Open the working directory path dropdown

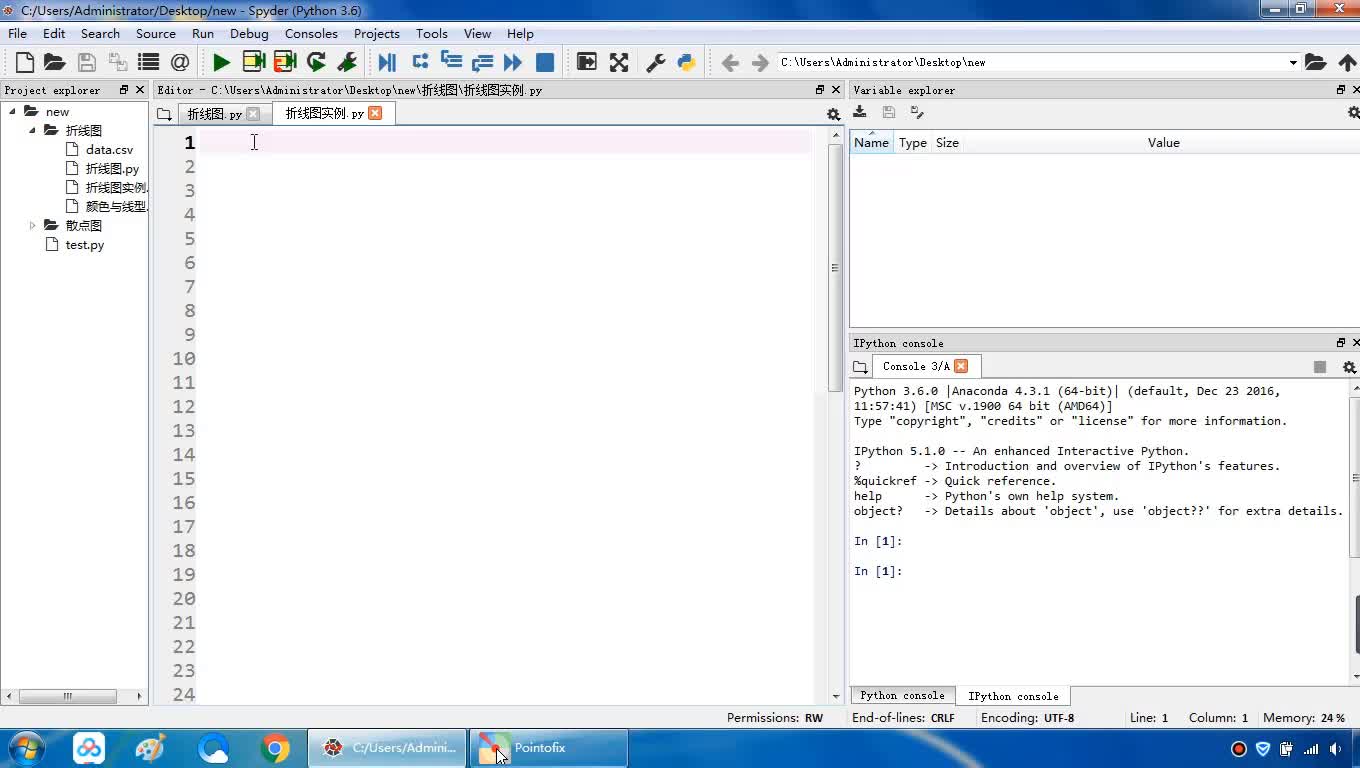point(1292,62)
